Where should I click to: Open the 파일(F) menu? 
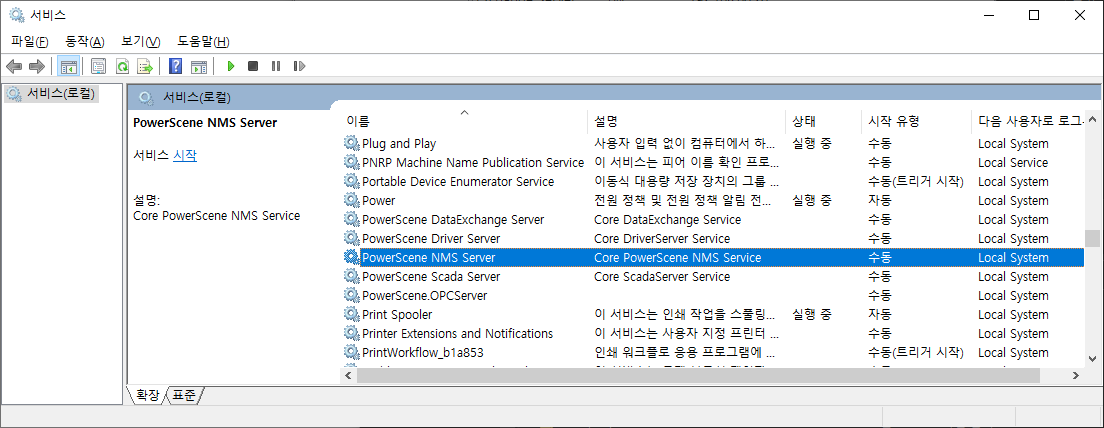(30, 42)
